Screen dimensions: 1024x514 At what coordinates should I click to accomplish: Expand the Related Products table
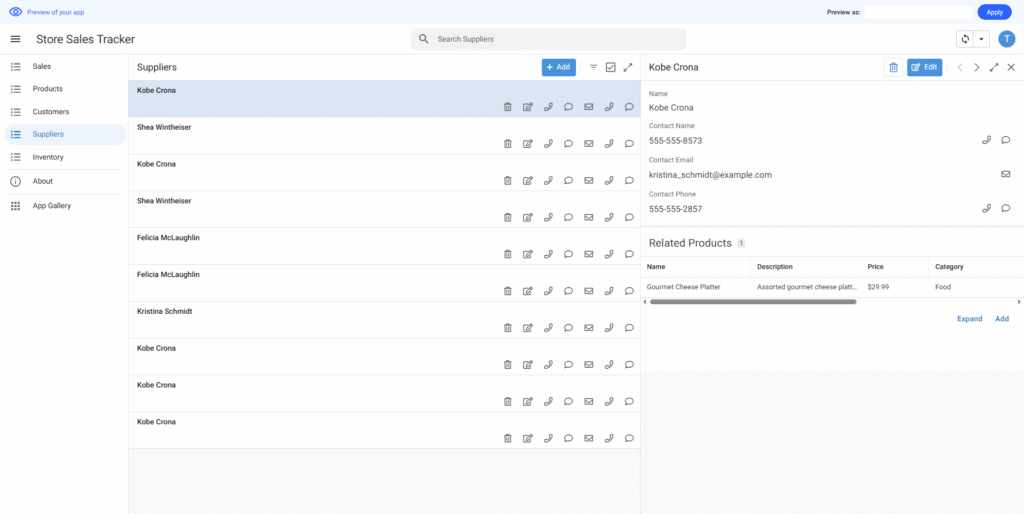[x=969, y=319]
